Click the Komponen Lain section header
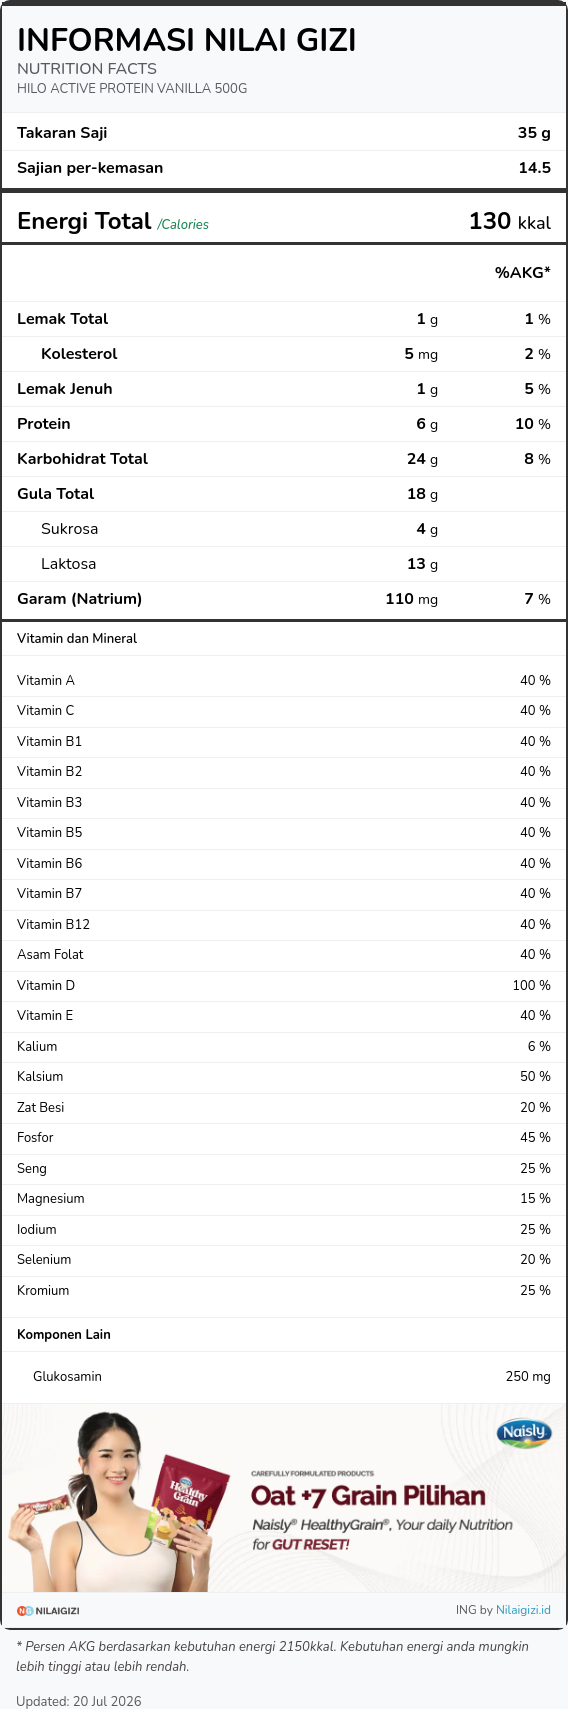The image size is (568, 1709). (x=64, y=1334)
